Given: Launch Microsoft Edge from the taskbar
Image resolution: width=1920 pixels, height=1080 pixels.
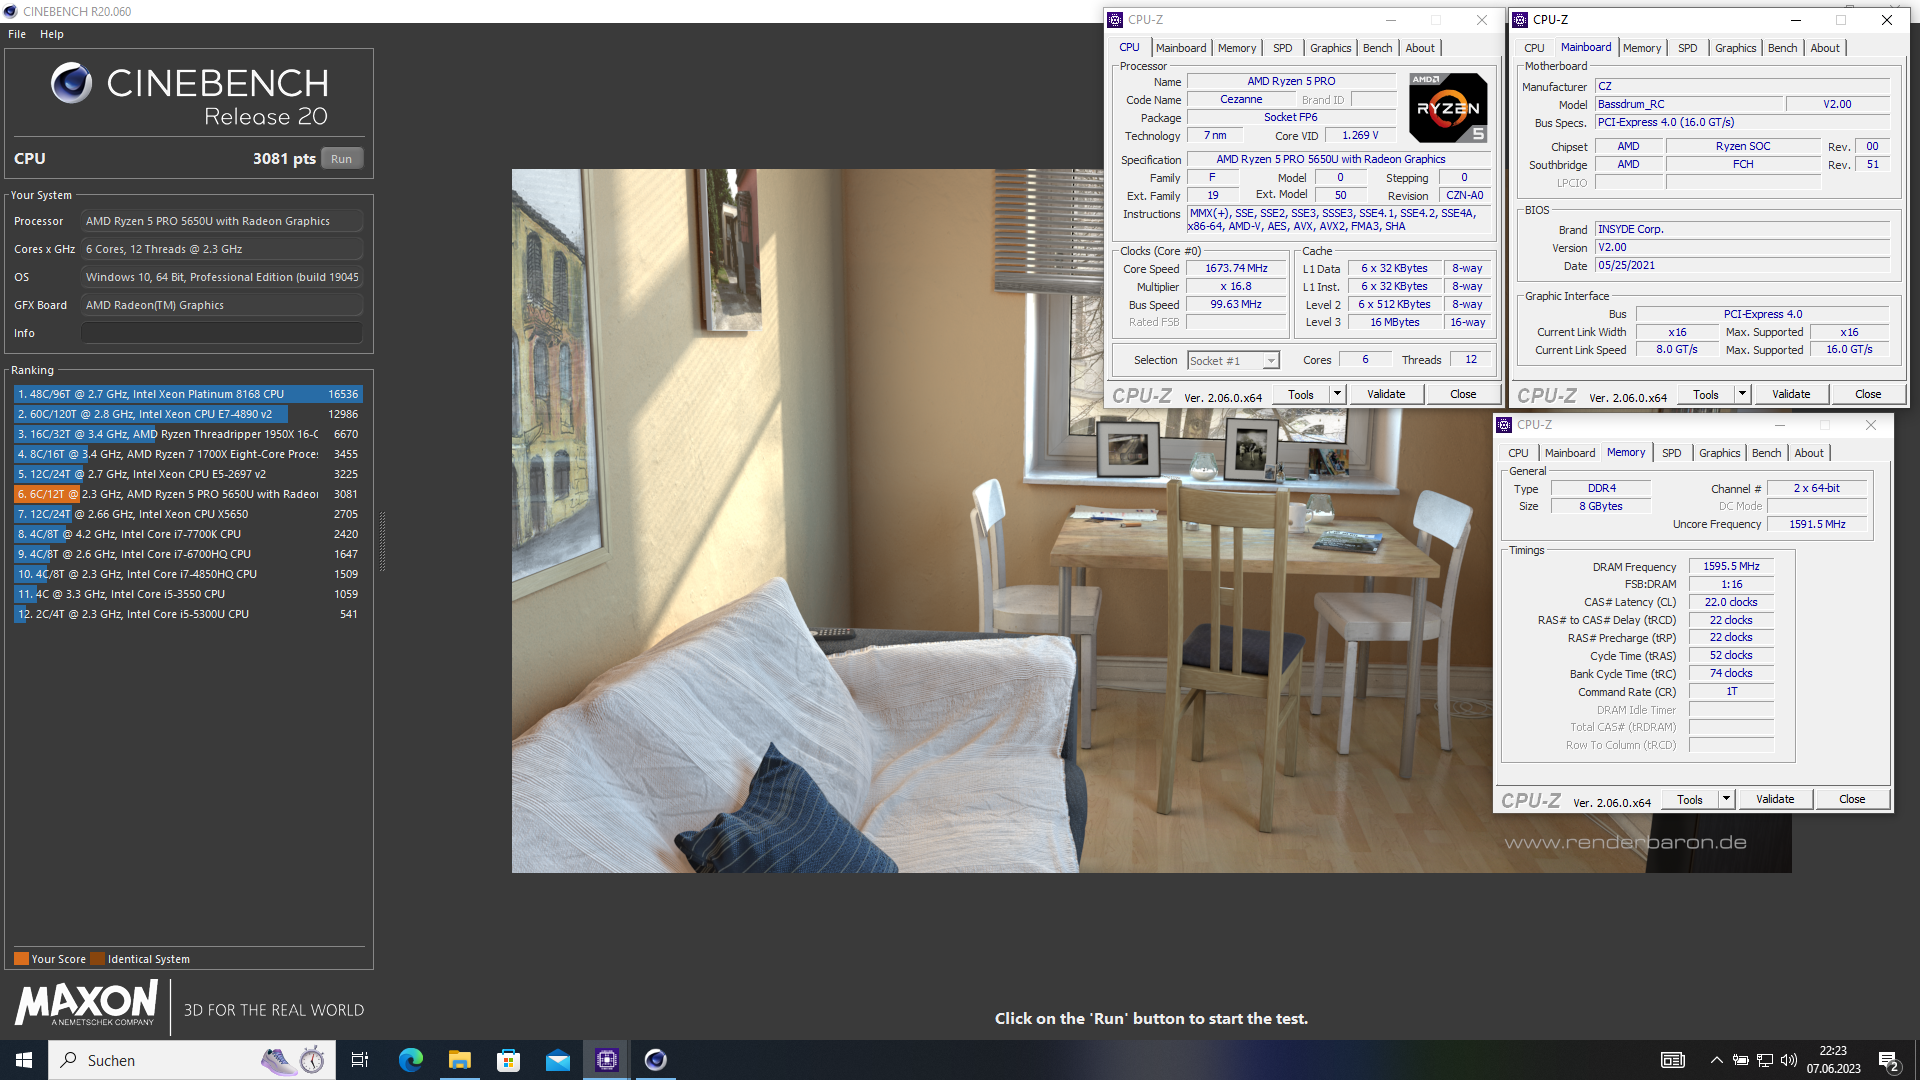Looking at the screenshot, I should click(x=410, y=1060).
